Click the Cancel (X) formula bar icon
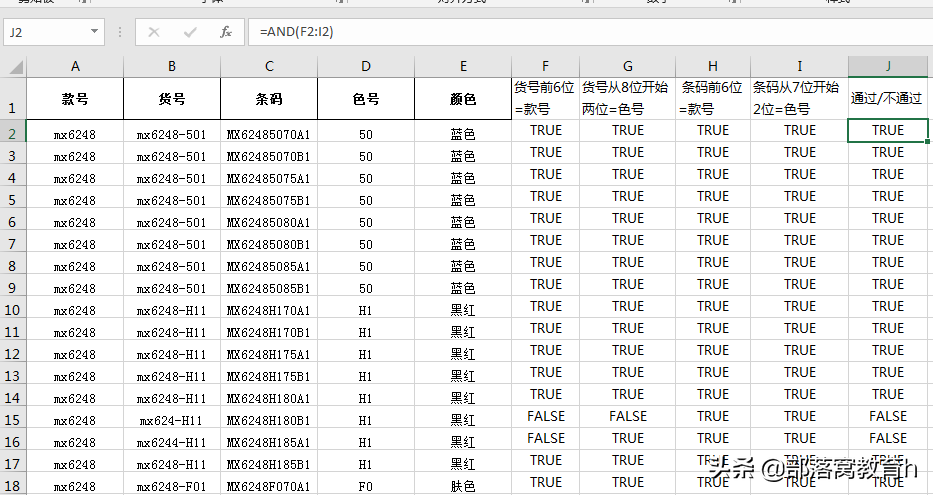Image resolution: width=933 pixels, height=495 pixels. (154, 32)
